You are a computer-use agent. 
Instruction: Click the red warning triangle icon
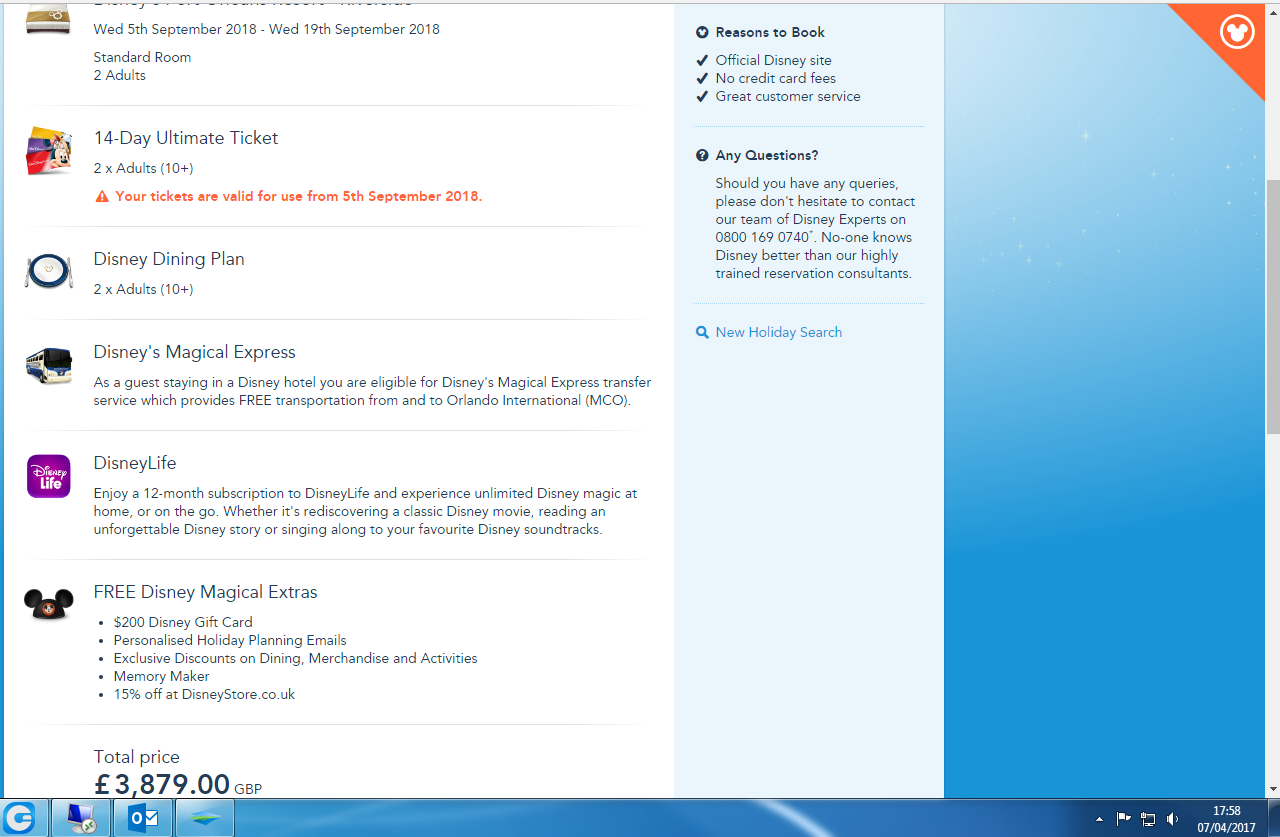tap(102, 197)
